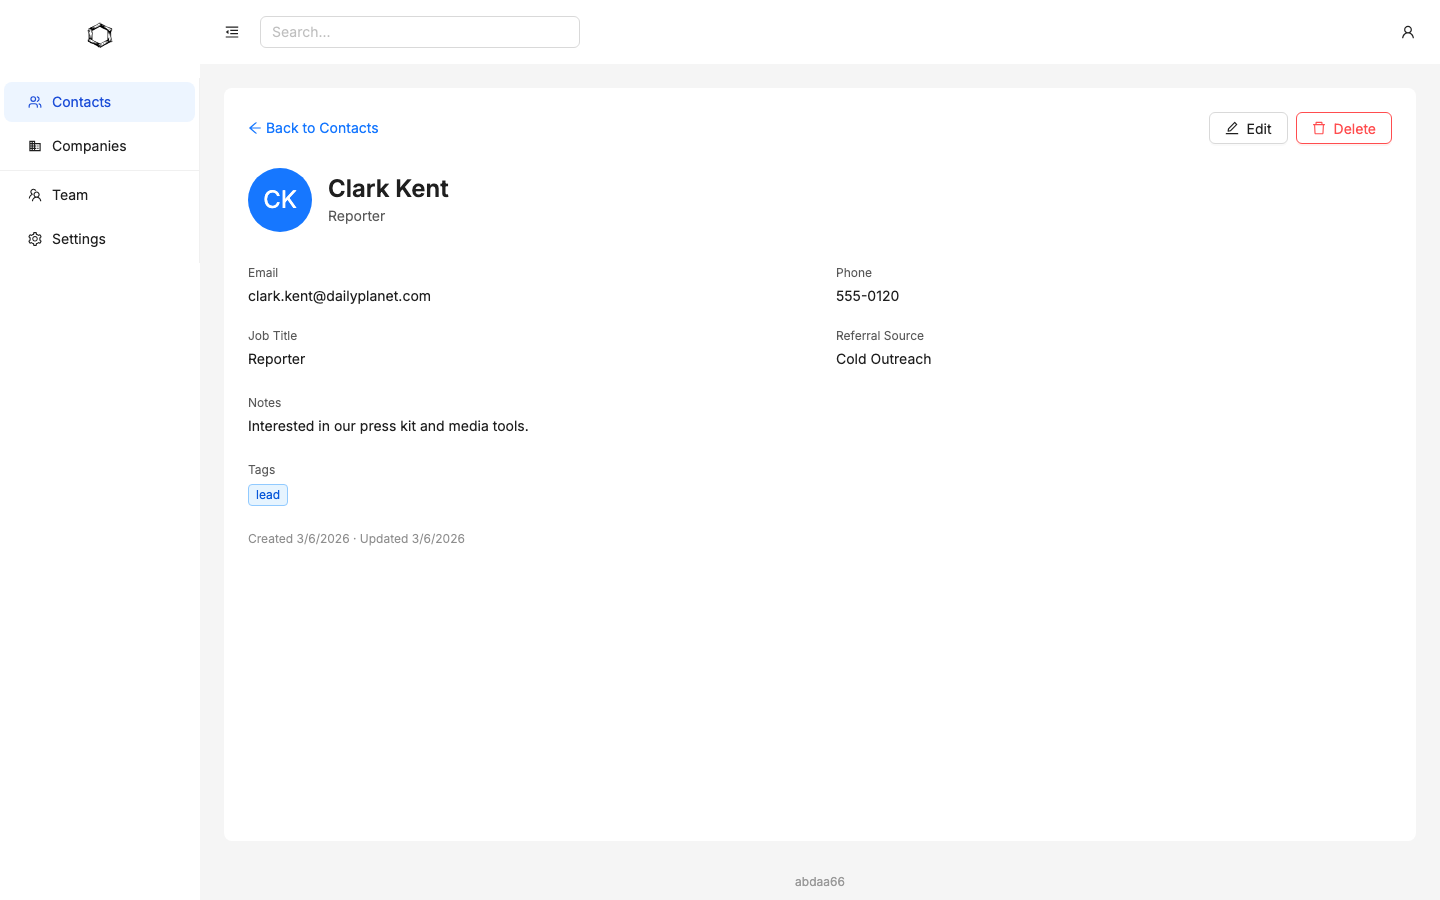
Task: Click the Contacts people icon in the sidebar
Action: (x=35, y=102)
